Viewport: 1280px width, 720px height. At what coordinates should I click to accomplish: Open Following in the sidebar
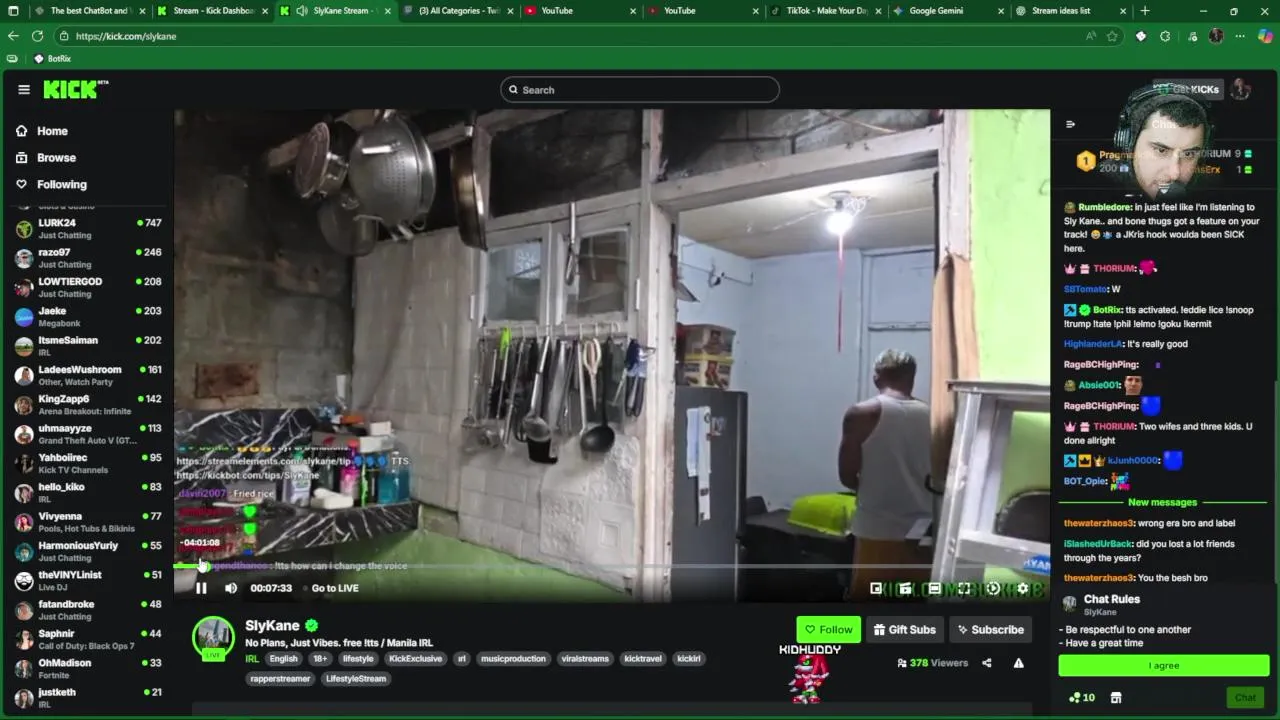[51, 184]
